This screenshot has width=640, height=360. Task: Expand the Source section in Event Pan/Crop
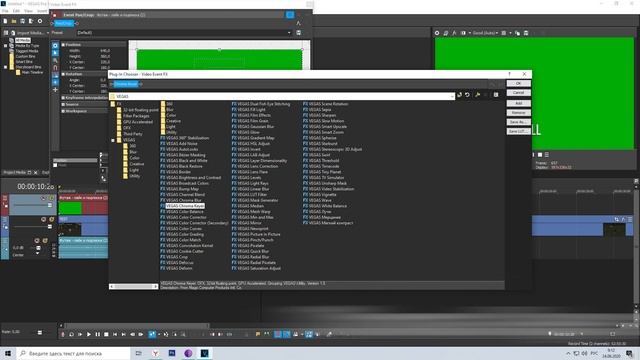click(x=63, y=104)
